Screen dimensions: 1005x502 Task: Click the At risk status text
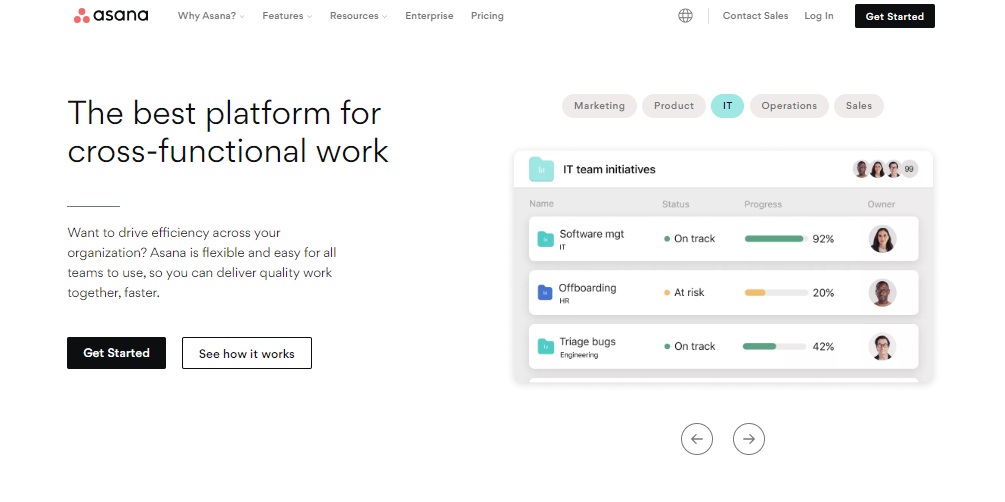click(689, 292)
